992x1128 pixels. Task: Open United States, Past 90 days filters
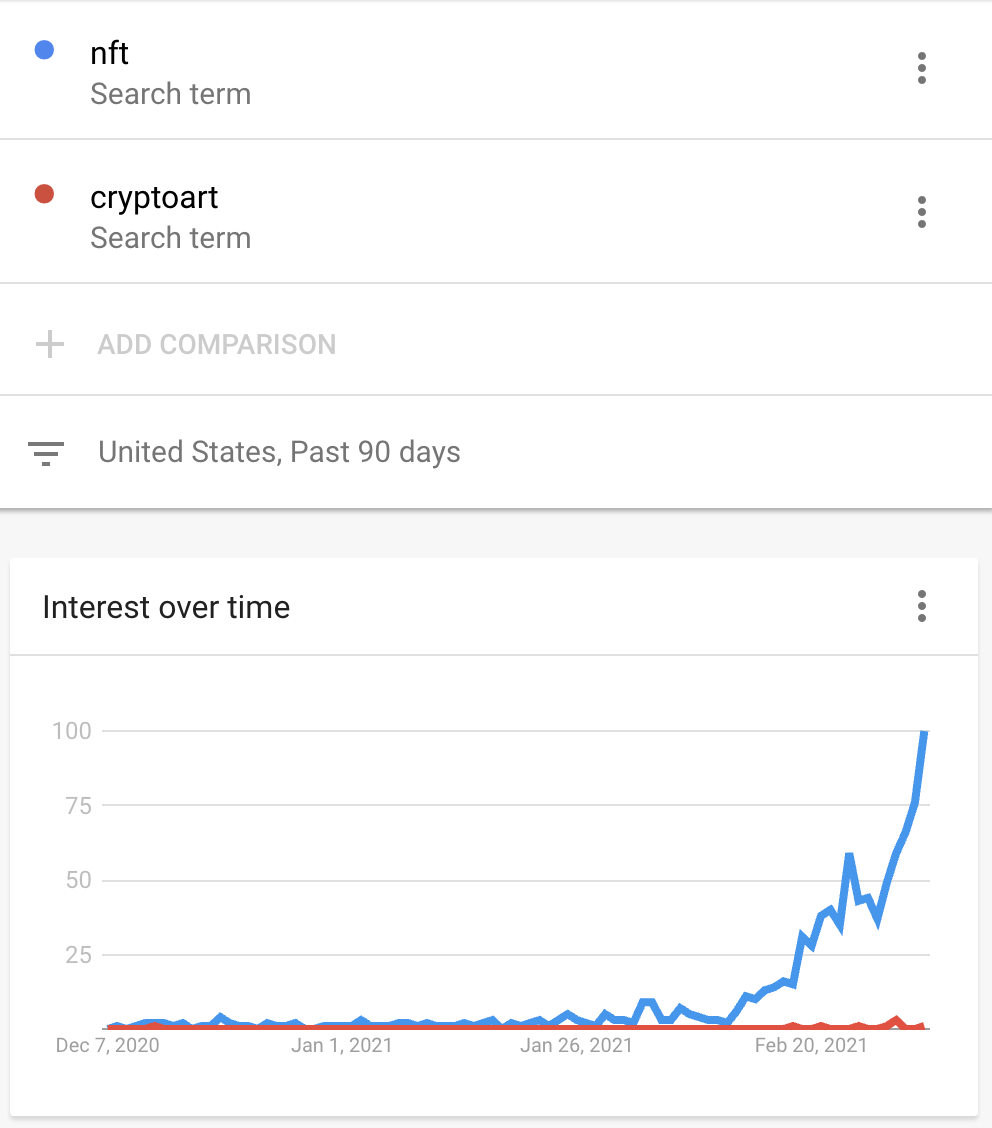point(279,452)
